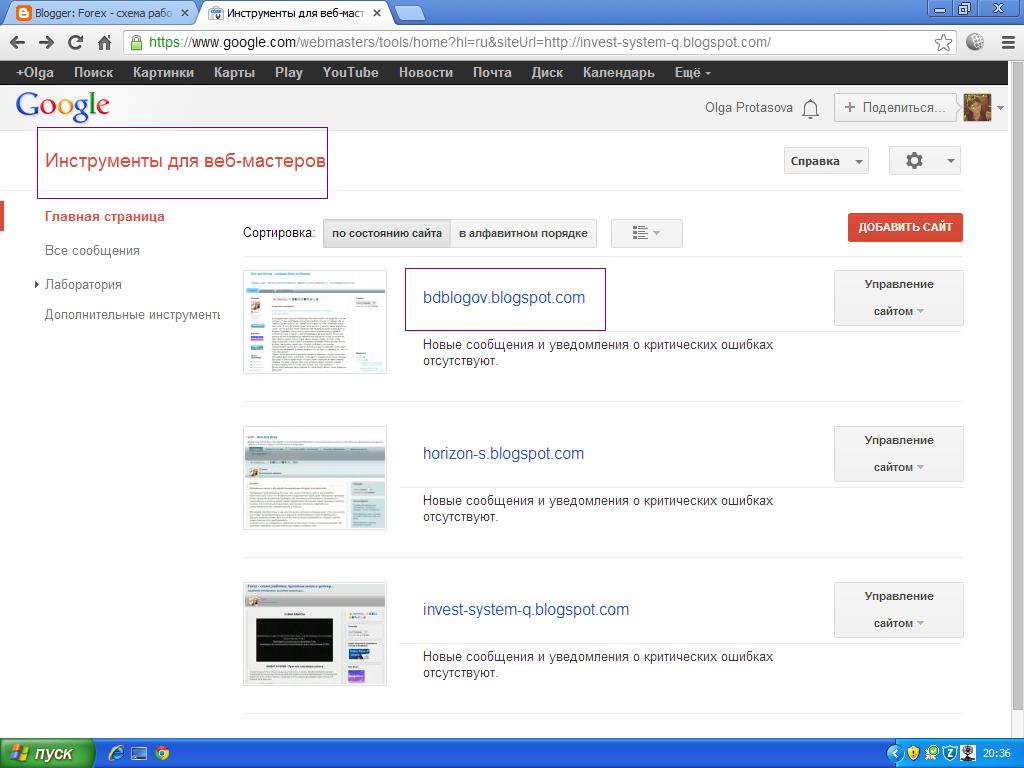This screenshot has width=1024, height=768.
Task: Open account dropdown arrow next to avatar
Action: [1000, 108]
